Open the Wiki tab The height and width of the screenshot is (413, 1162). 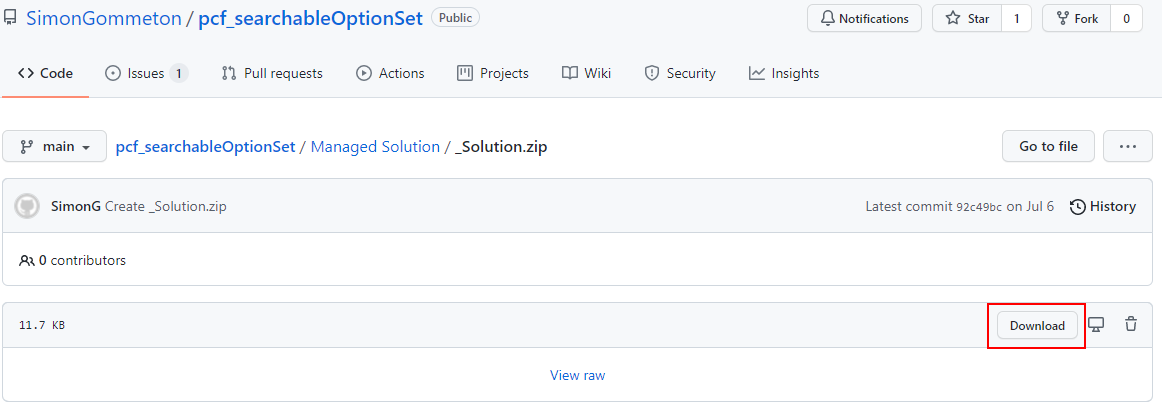point(586,73)
